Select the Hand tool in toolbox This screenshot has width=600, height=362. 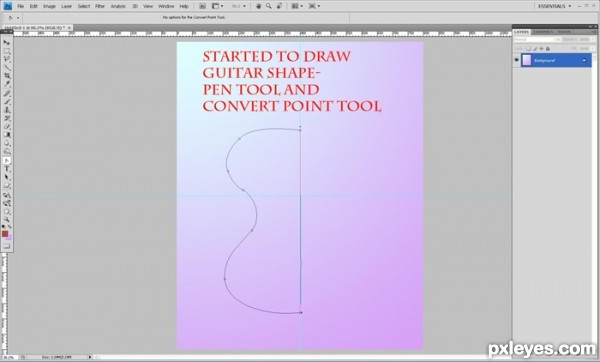point(7,212)
